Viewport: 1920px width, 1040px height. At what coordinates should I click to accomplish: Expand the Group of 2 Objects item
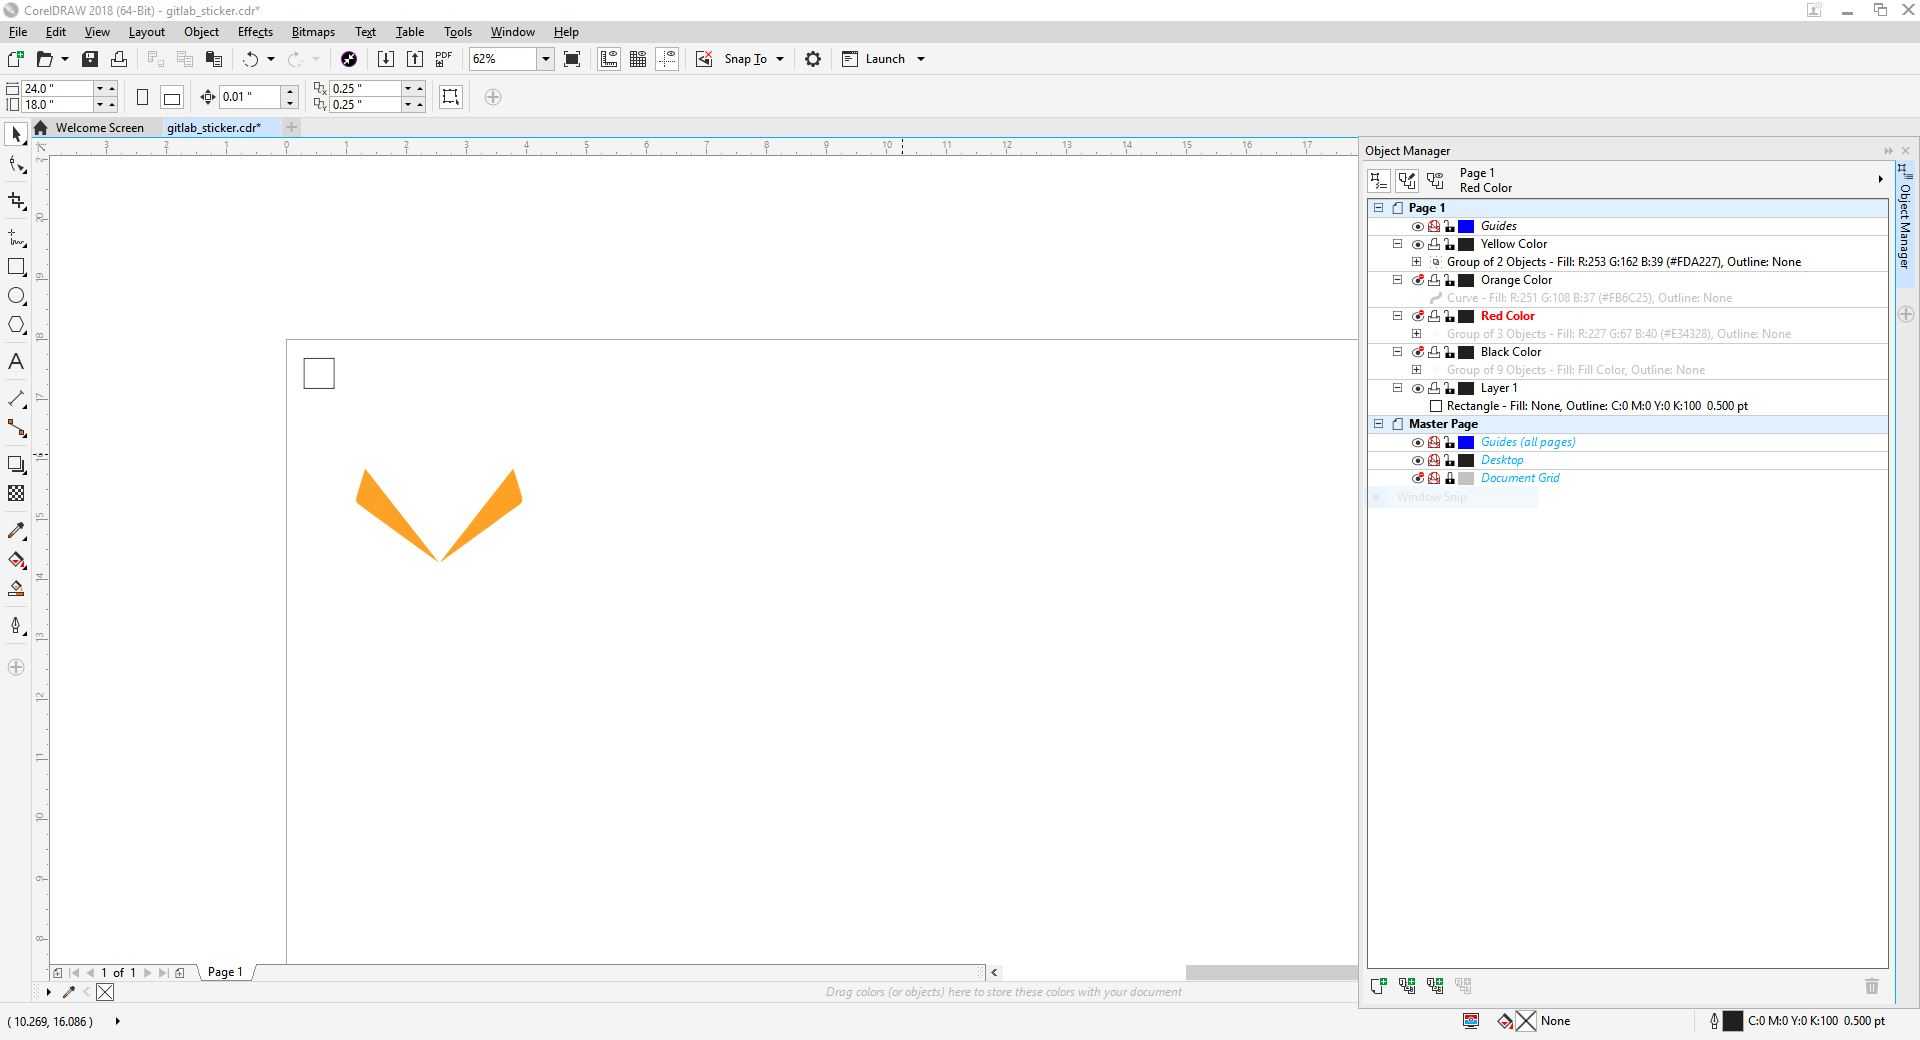(x=1417, y=262)
